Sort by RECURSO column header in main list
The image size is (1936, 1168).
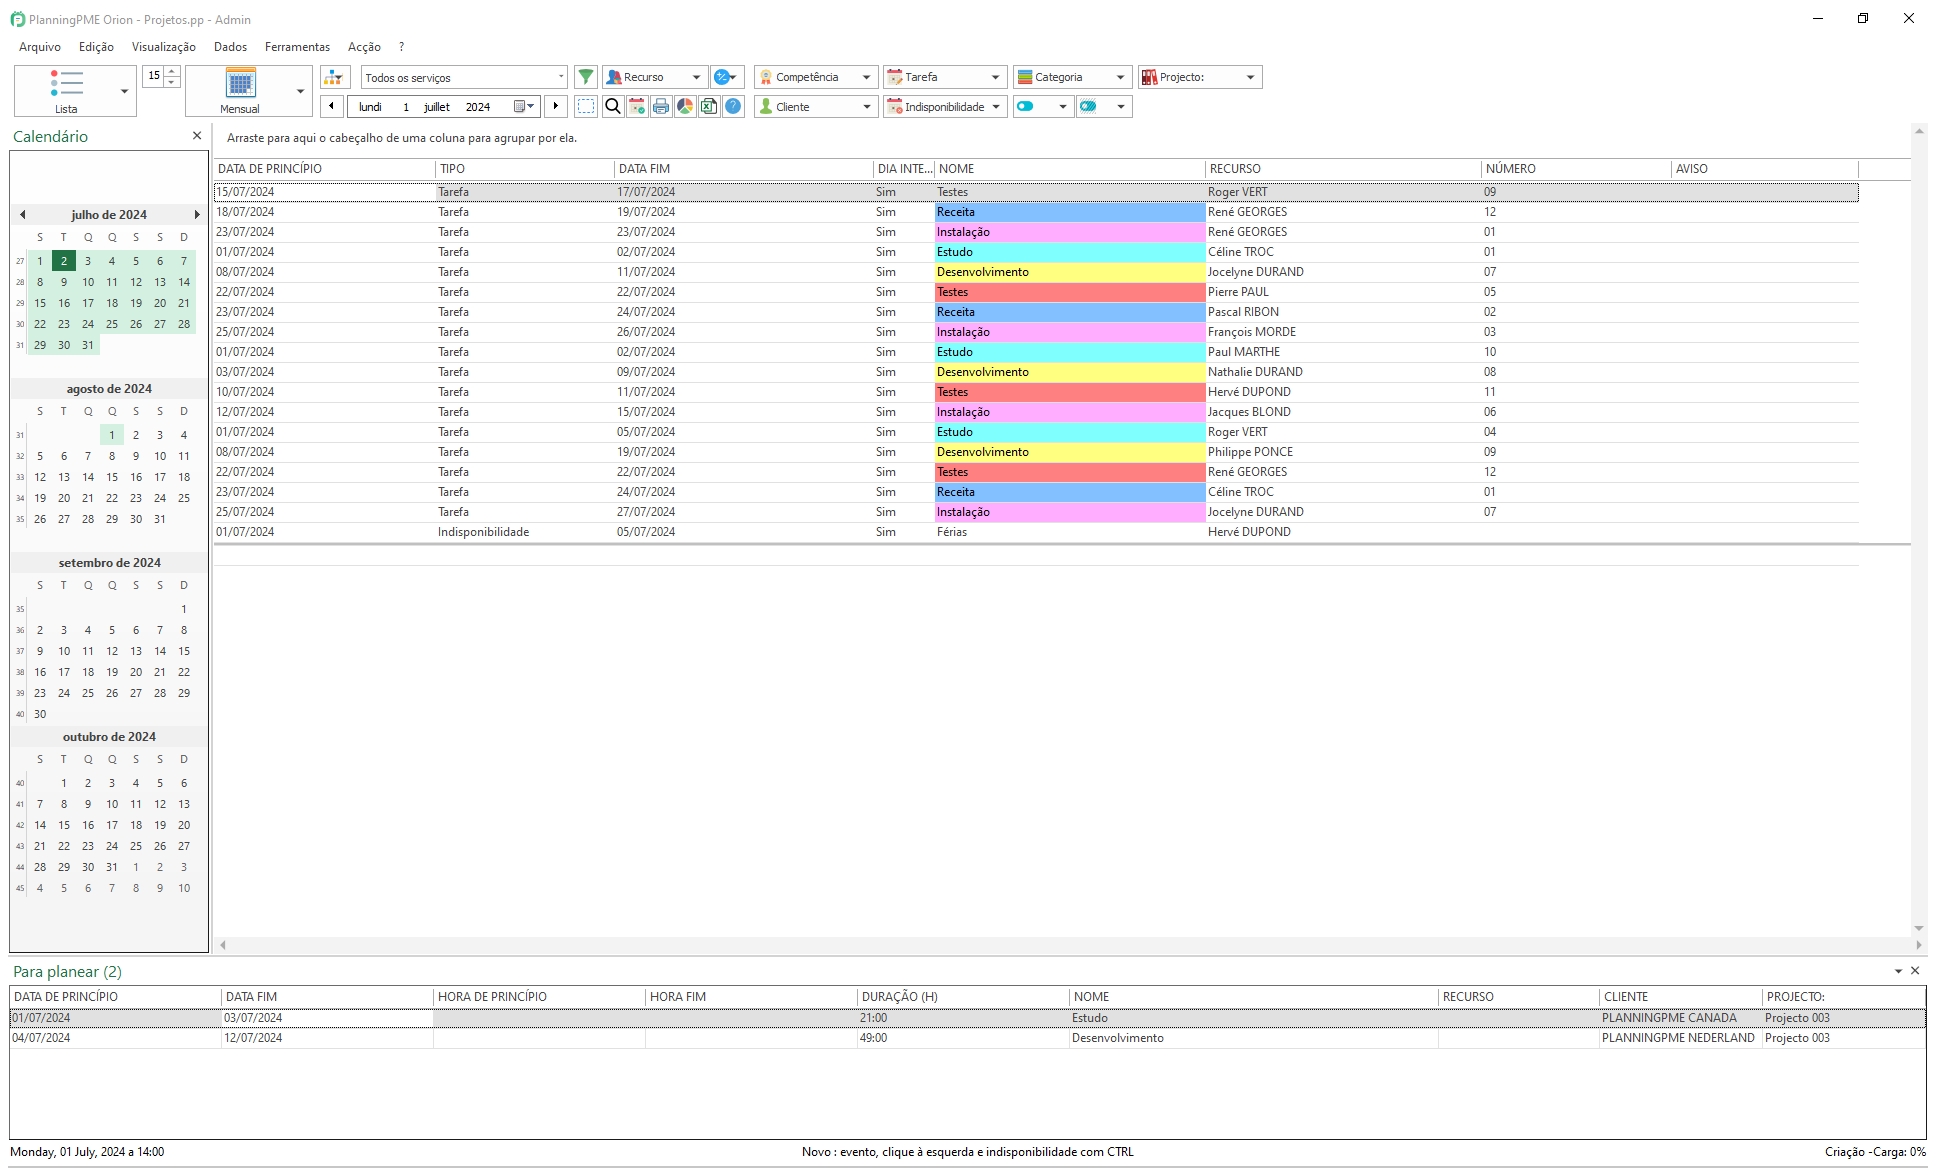(1343, 169)
